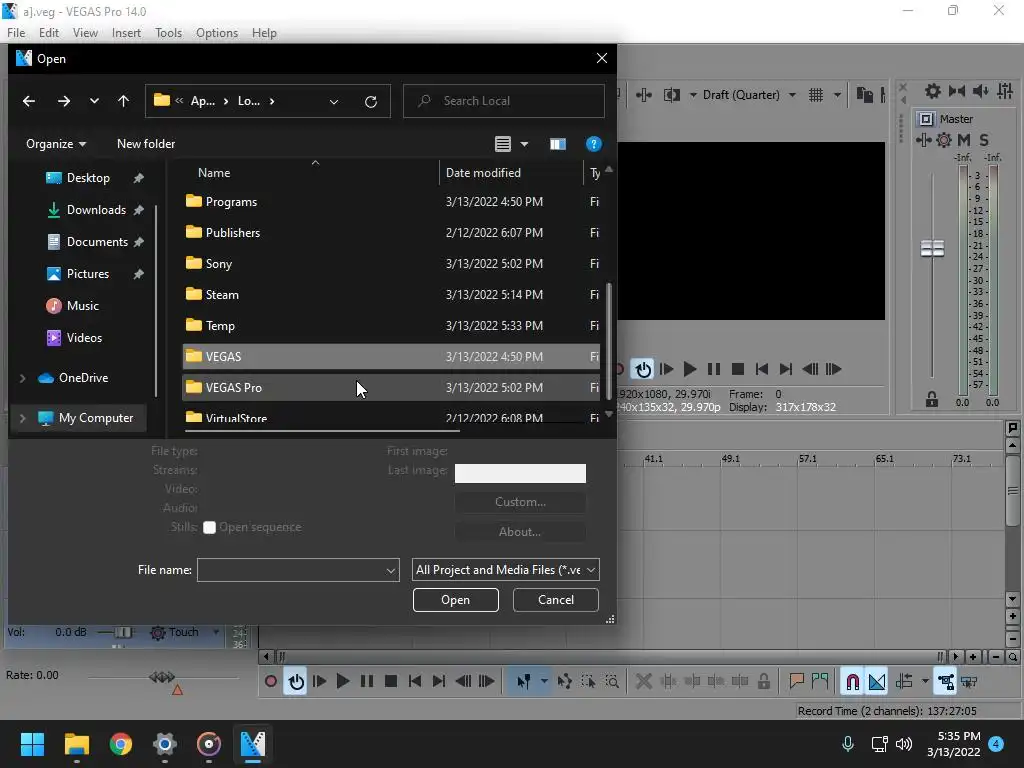Screen dimensions: 1024x768
Task: Show the preview pane icon
Action: point(558,144)
